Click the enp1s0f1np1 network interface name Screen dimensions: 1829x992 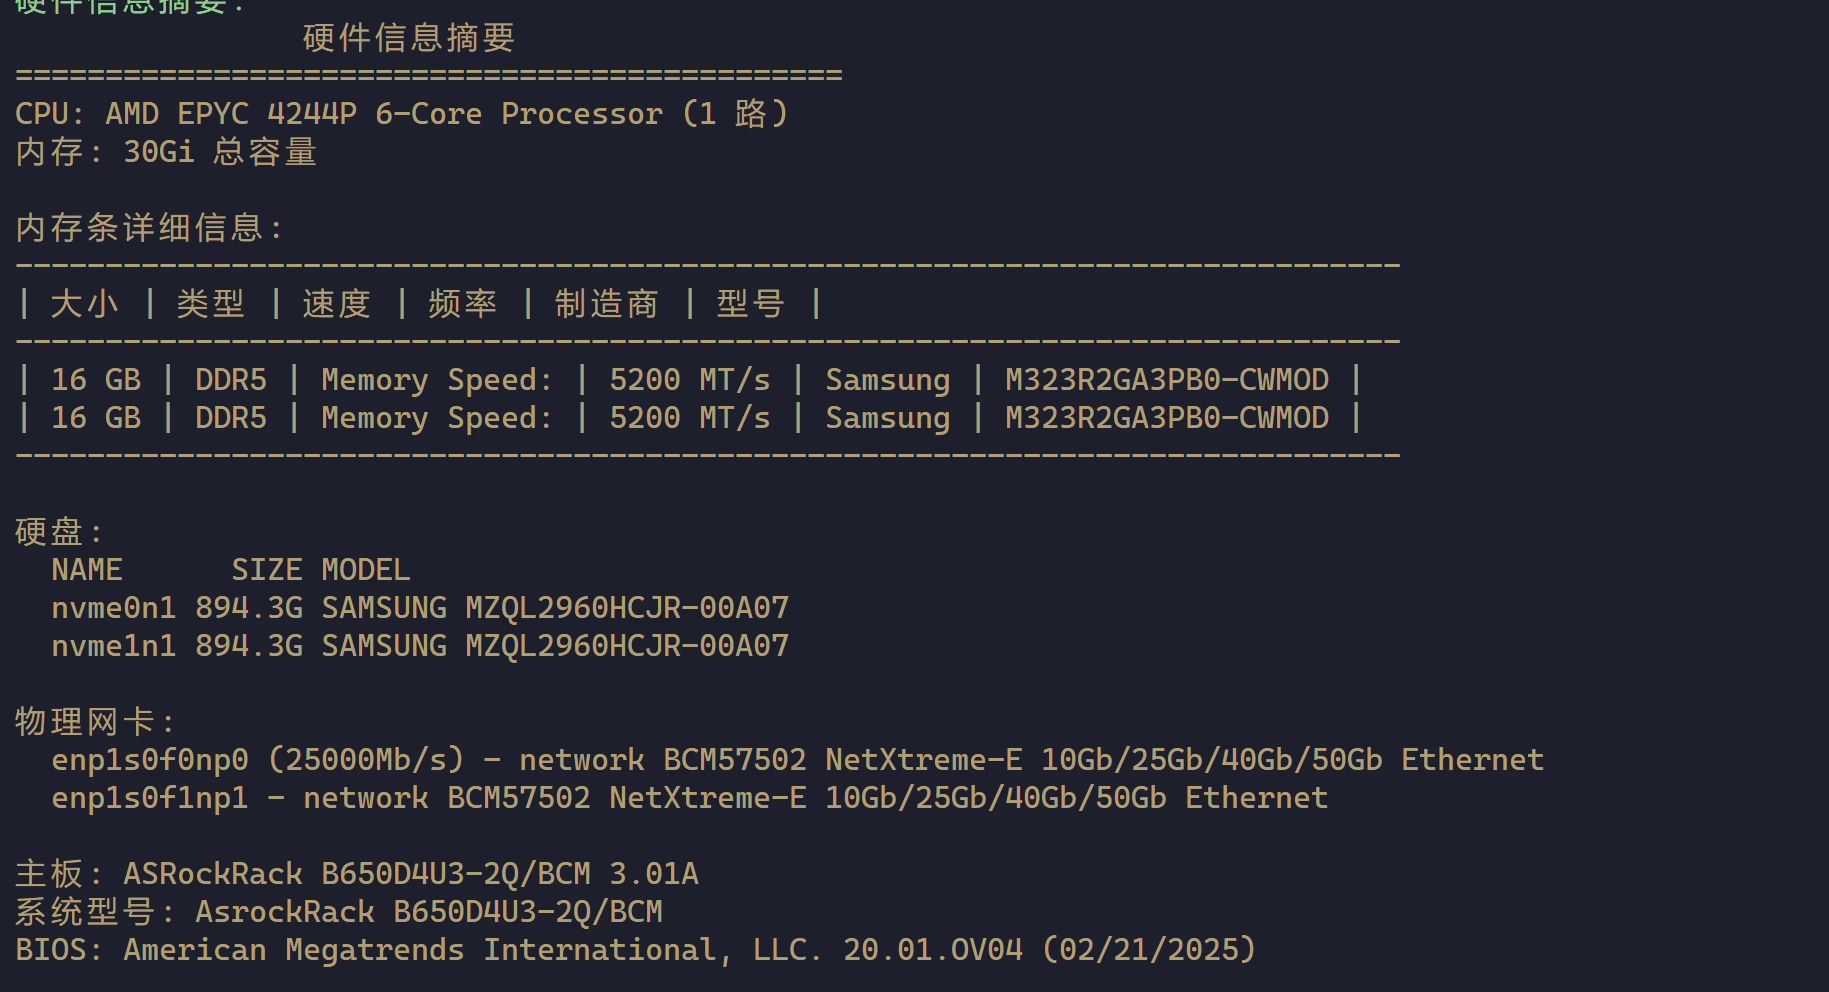click(150, 798)
